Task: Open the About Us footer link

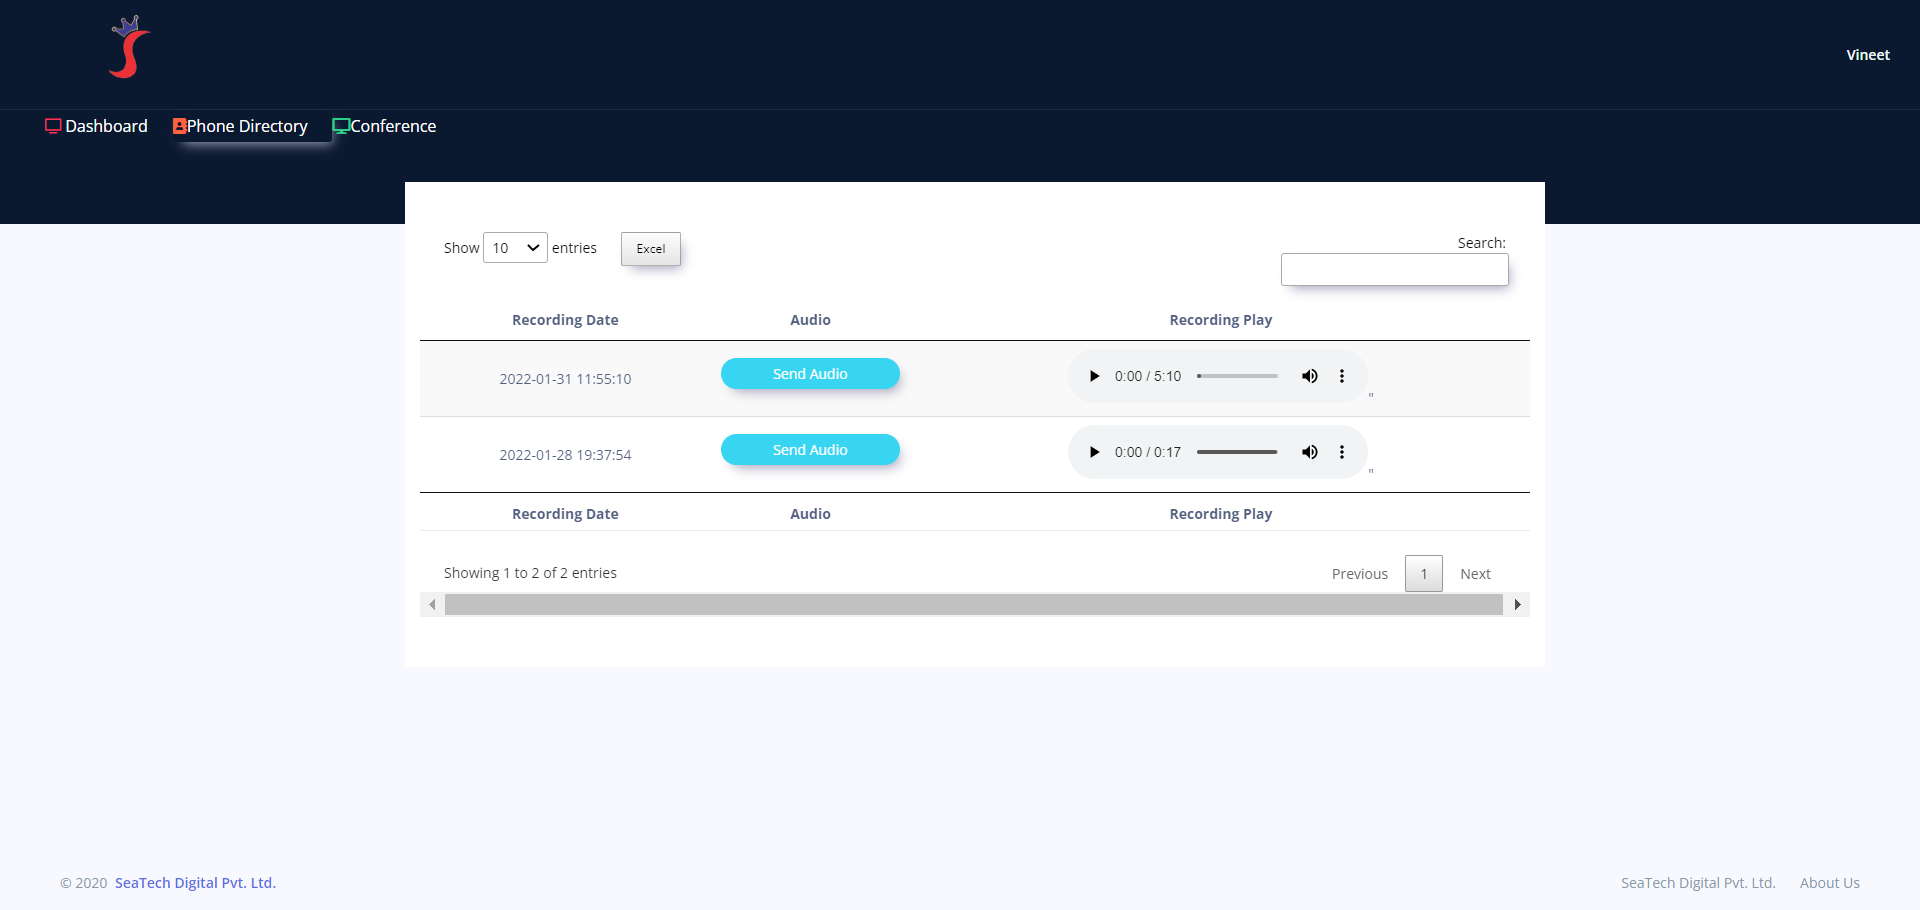Action: [1829, 883]
